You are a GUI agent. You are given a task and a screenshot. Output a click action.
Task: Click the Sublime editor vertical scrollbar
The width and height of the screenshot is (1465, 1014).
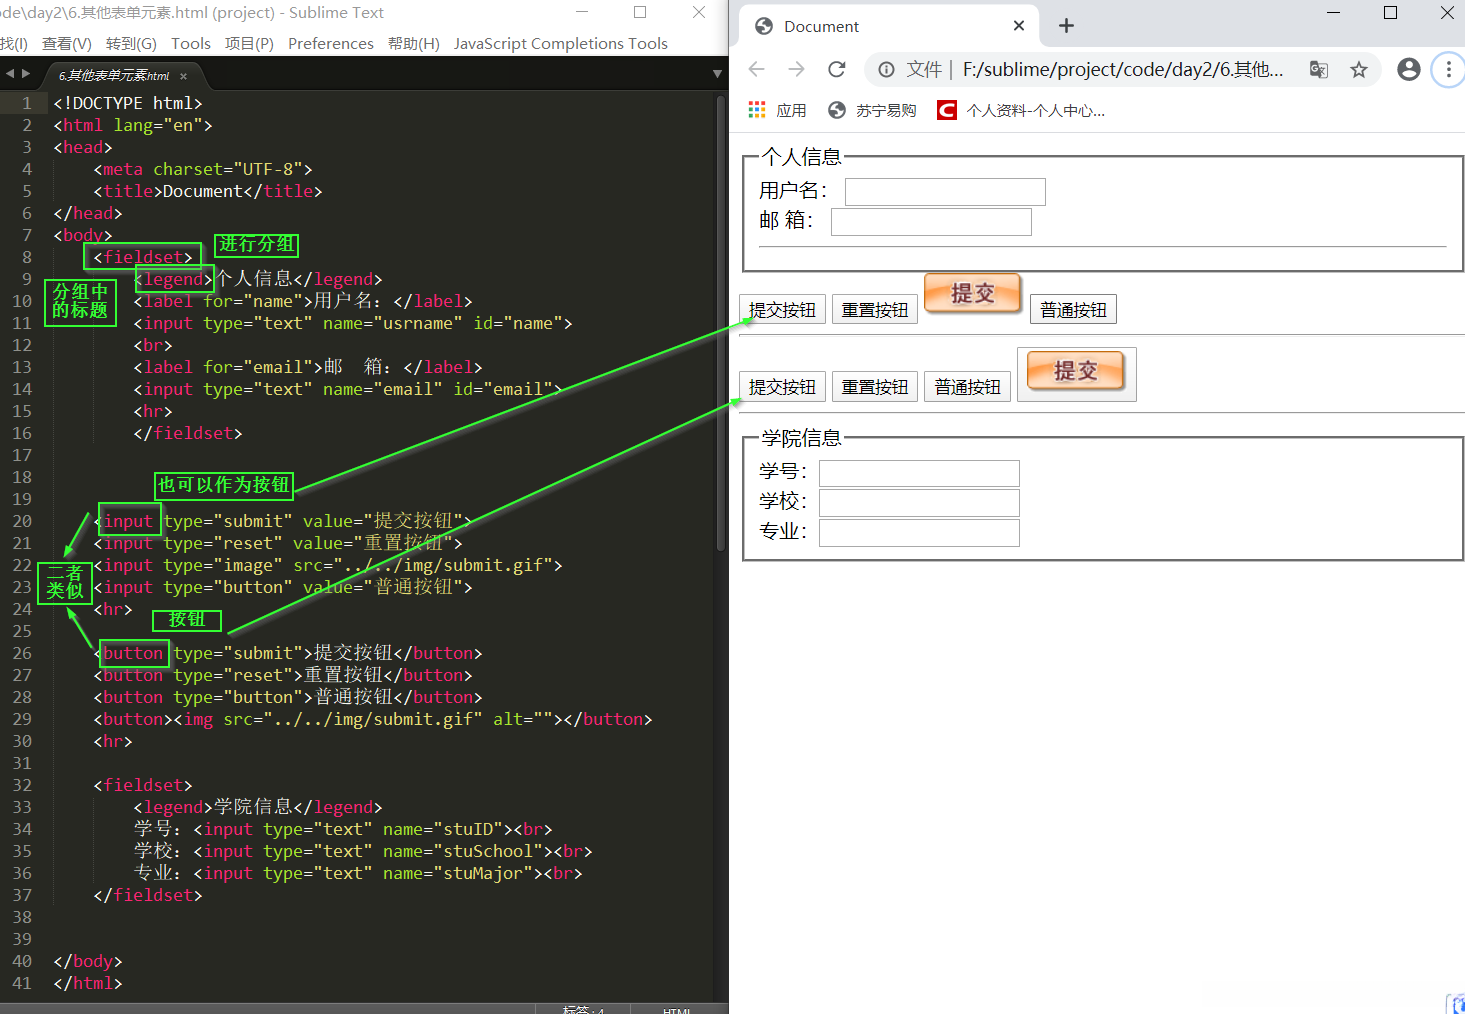coord(720,323)
